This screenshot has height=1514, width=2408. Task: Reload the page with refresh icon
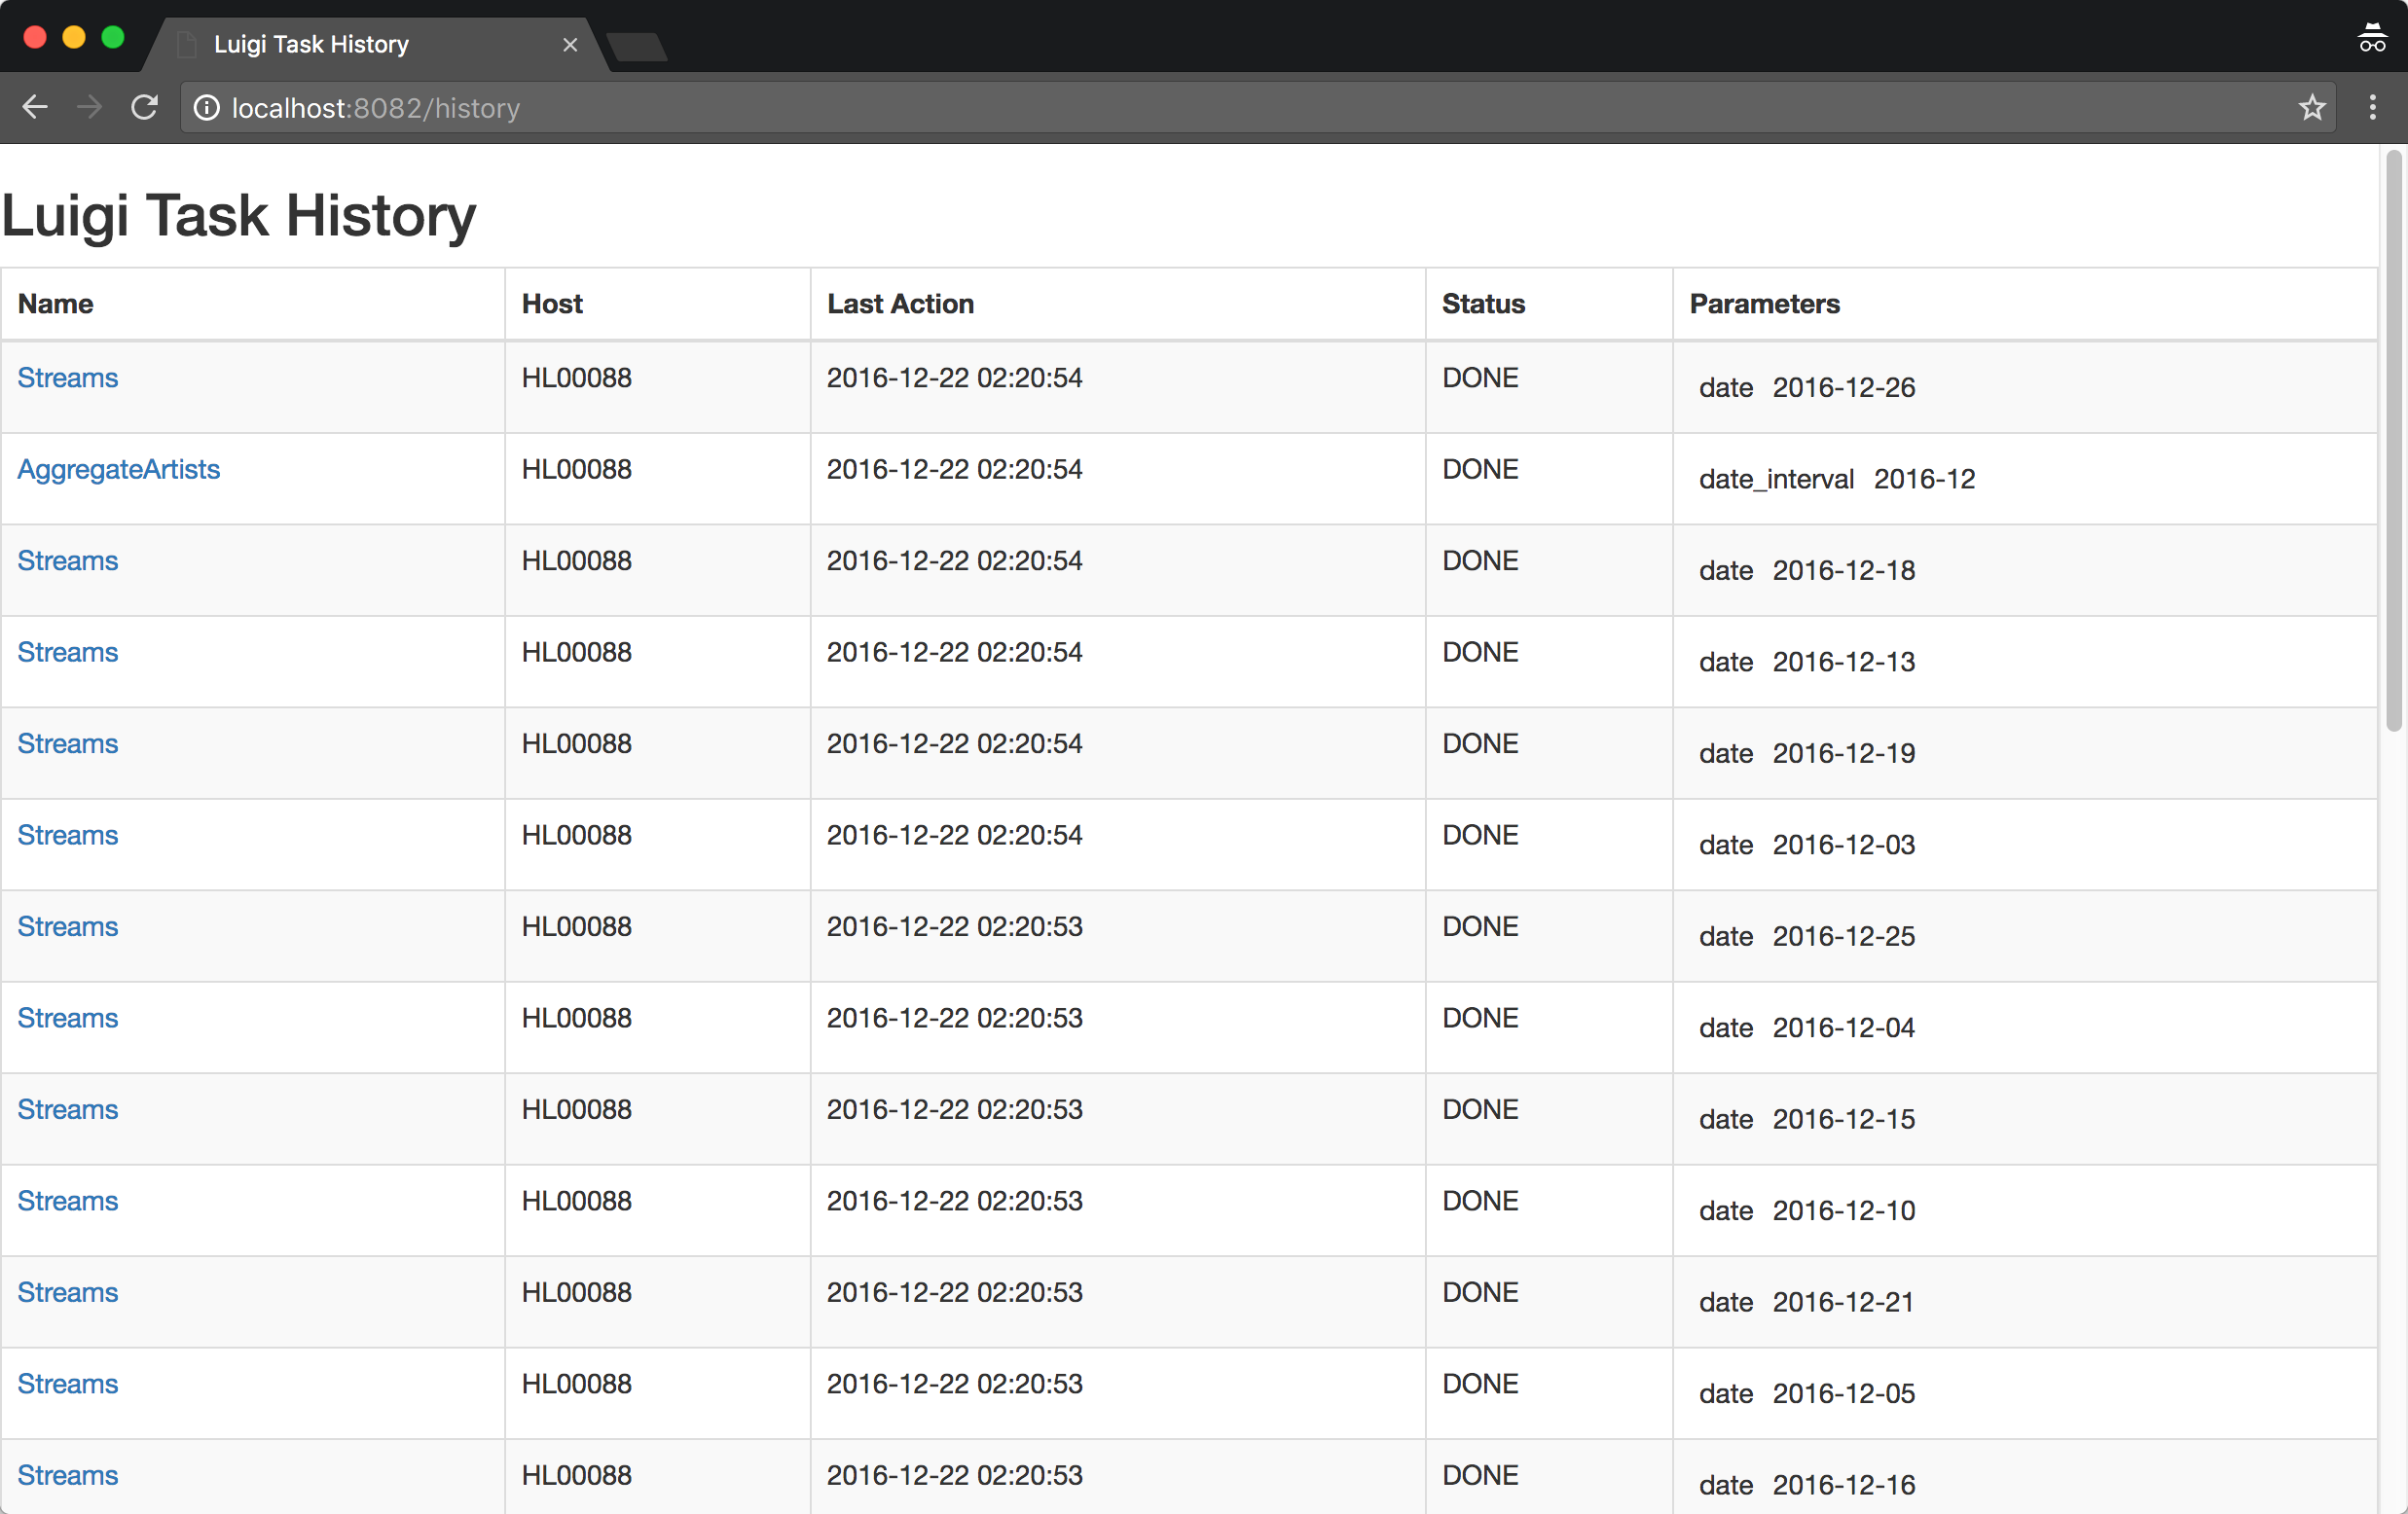click(145, 107)
